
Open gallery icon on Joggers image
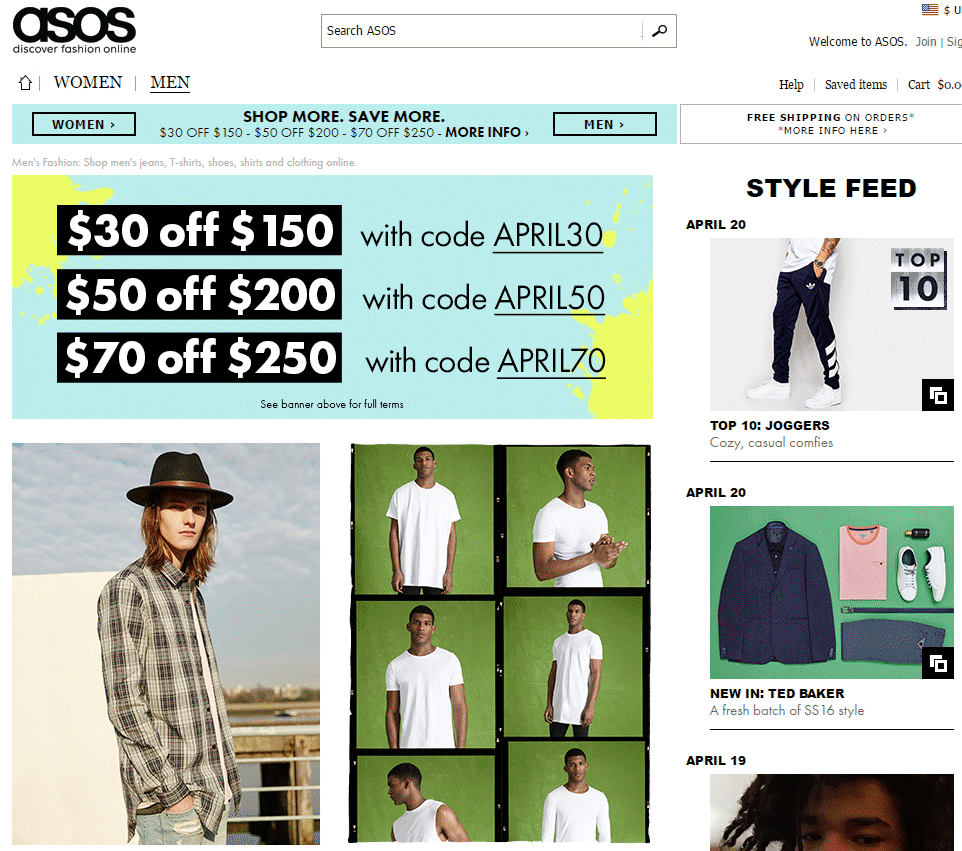pyautogui.click(x=937, y=395)
